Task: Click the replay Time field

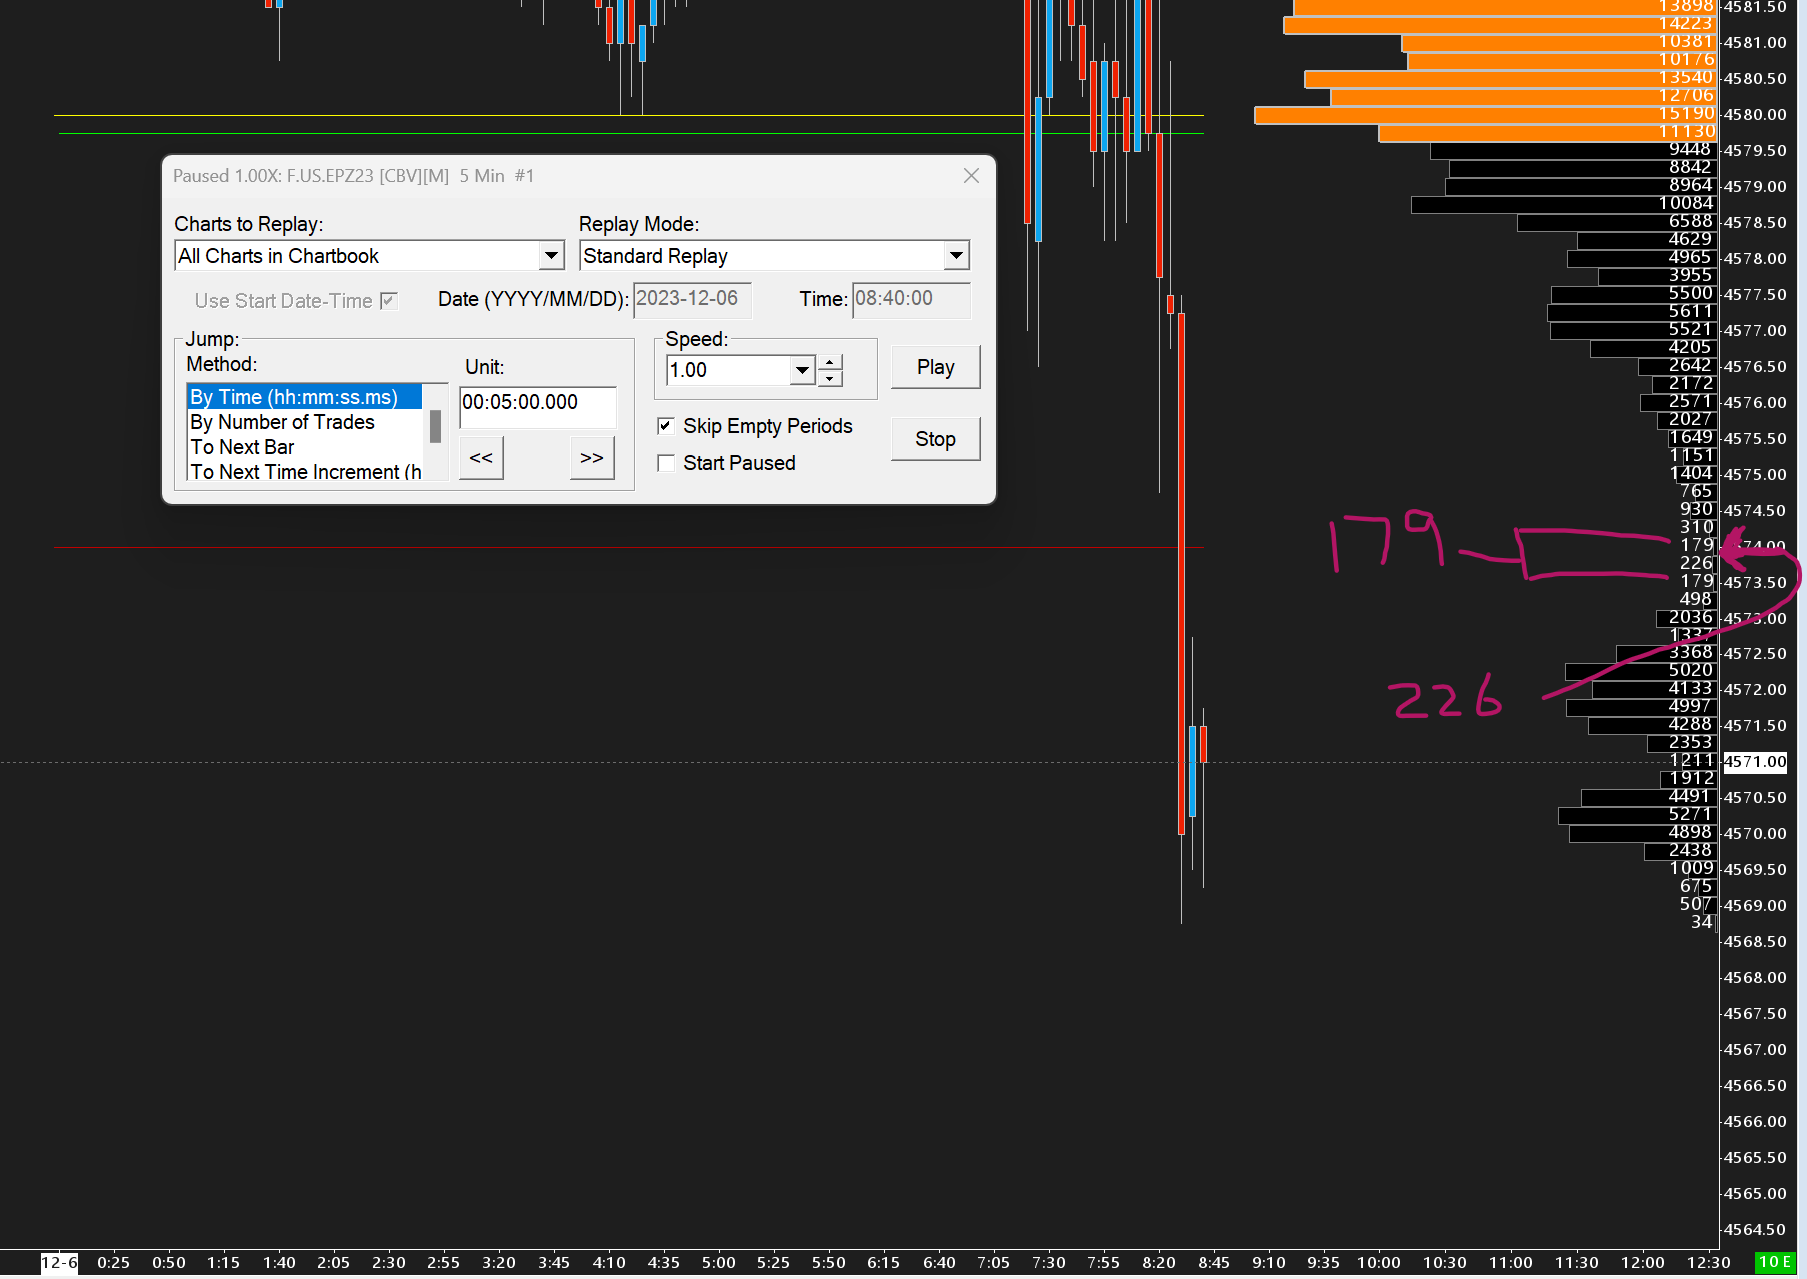Action: click(x=911, y=299)
